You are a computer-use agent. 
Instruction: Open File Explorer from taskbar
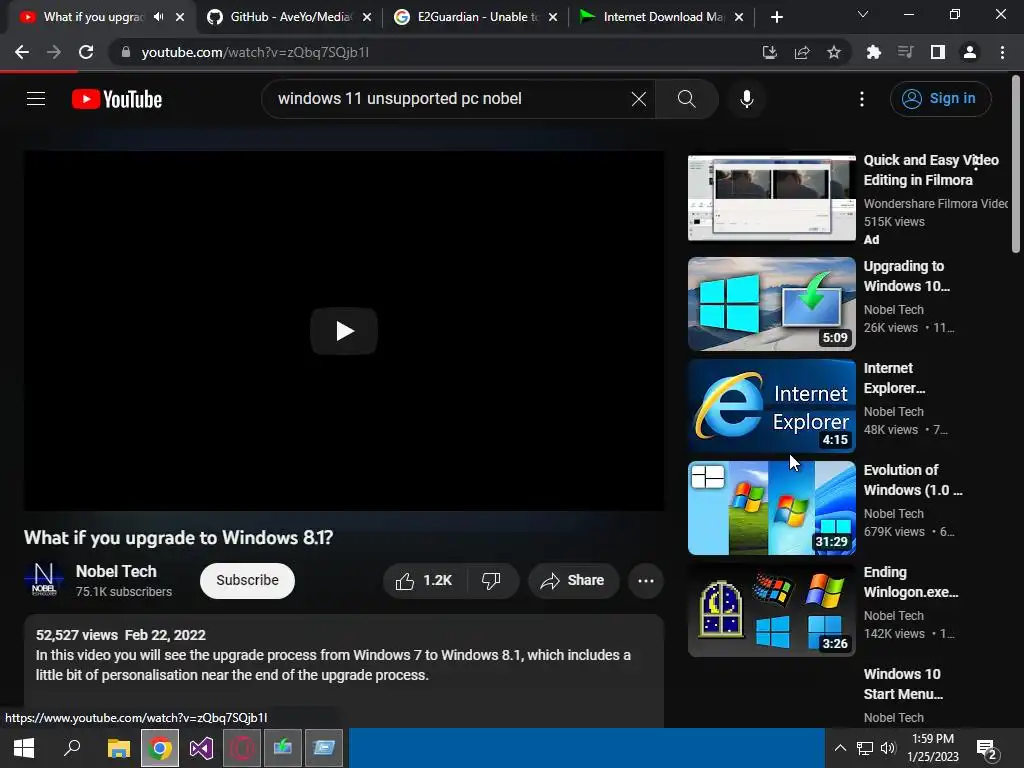click(x=119, y=748)
